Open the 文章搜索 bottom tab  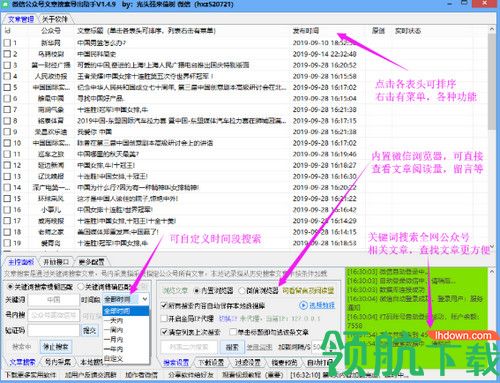tap(22, 362)
